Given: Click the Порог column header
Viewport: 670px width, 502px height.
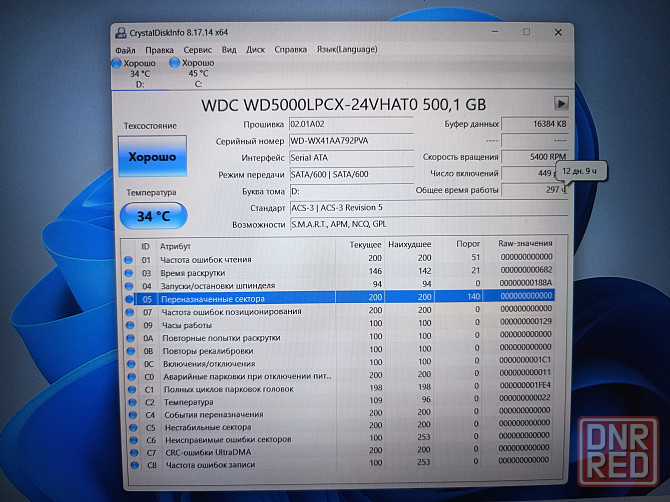Looking at the screenshot, I should [x=468, y=244].
